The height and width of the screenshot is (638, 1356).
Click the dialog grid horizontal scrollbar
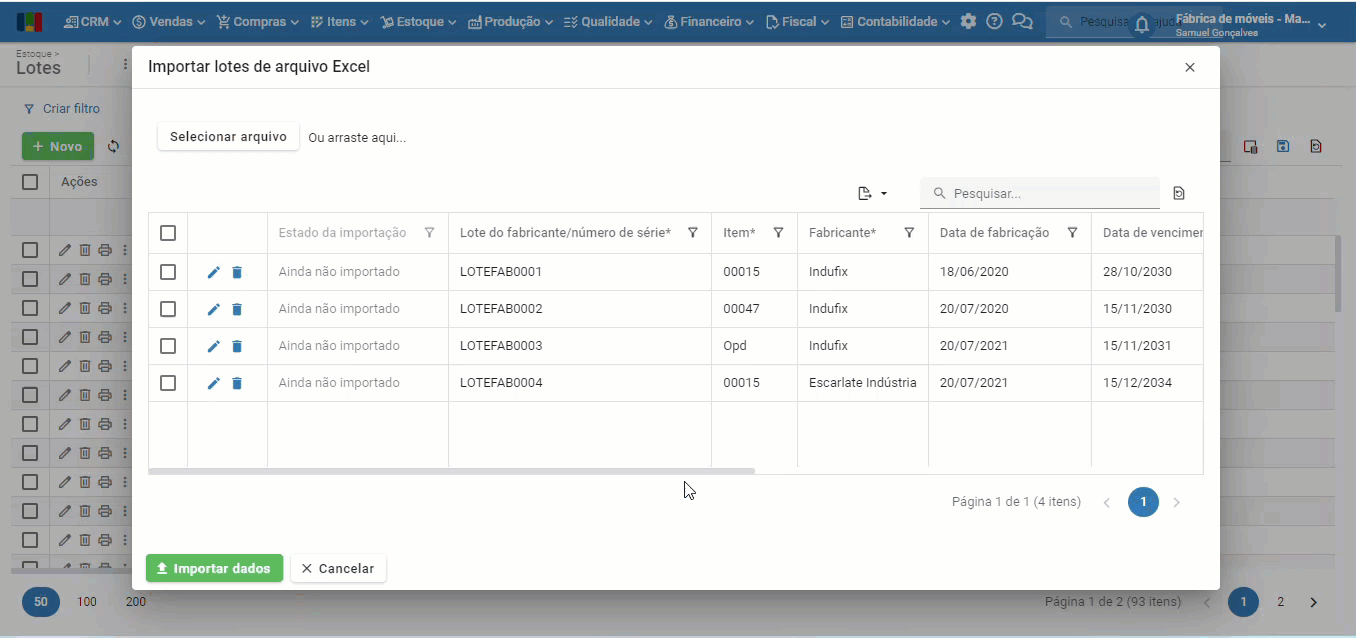click(x=451, y=470)
